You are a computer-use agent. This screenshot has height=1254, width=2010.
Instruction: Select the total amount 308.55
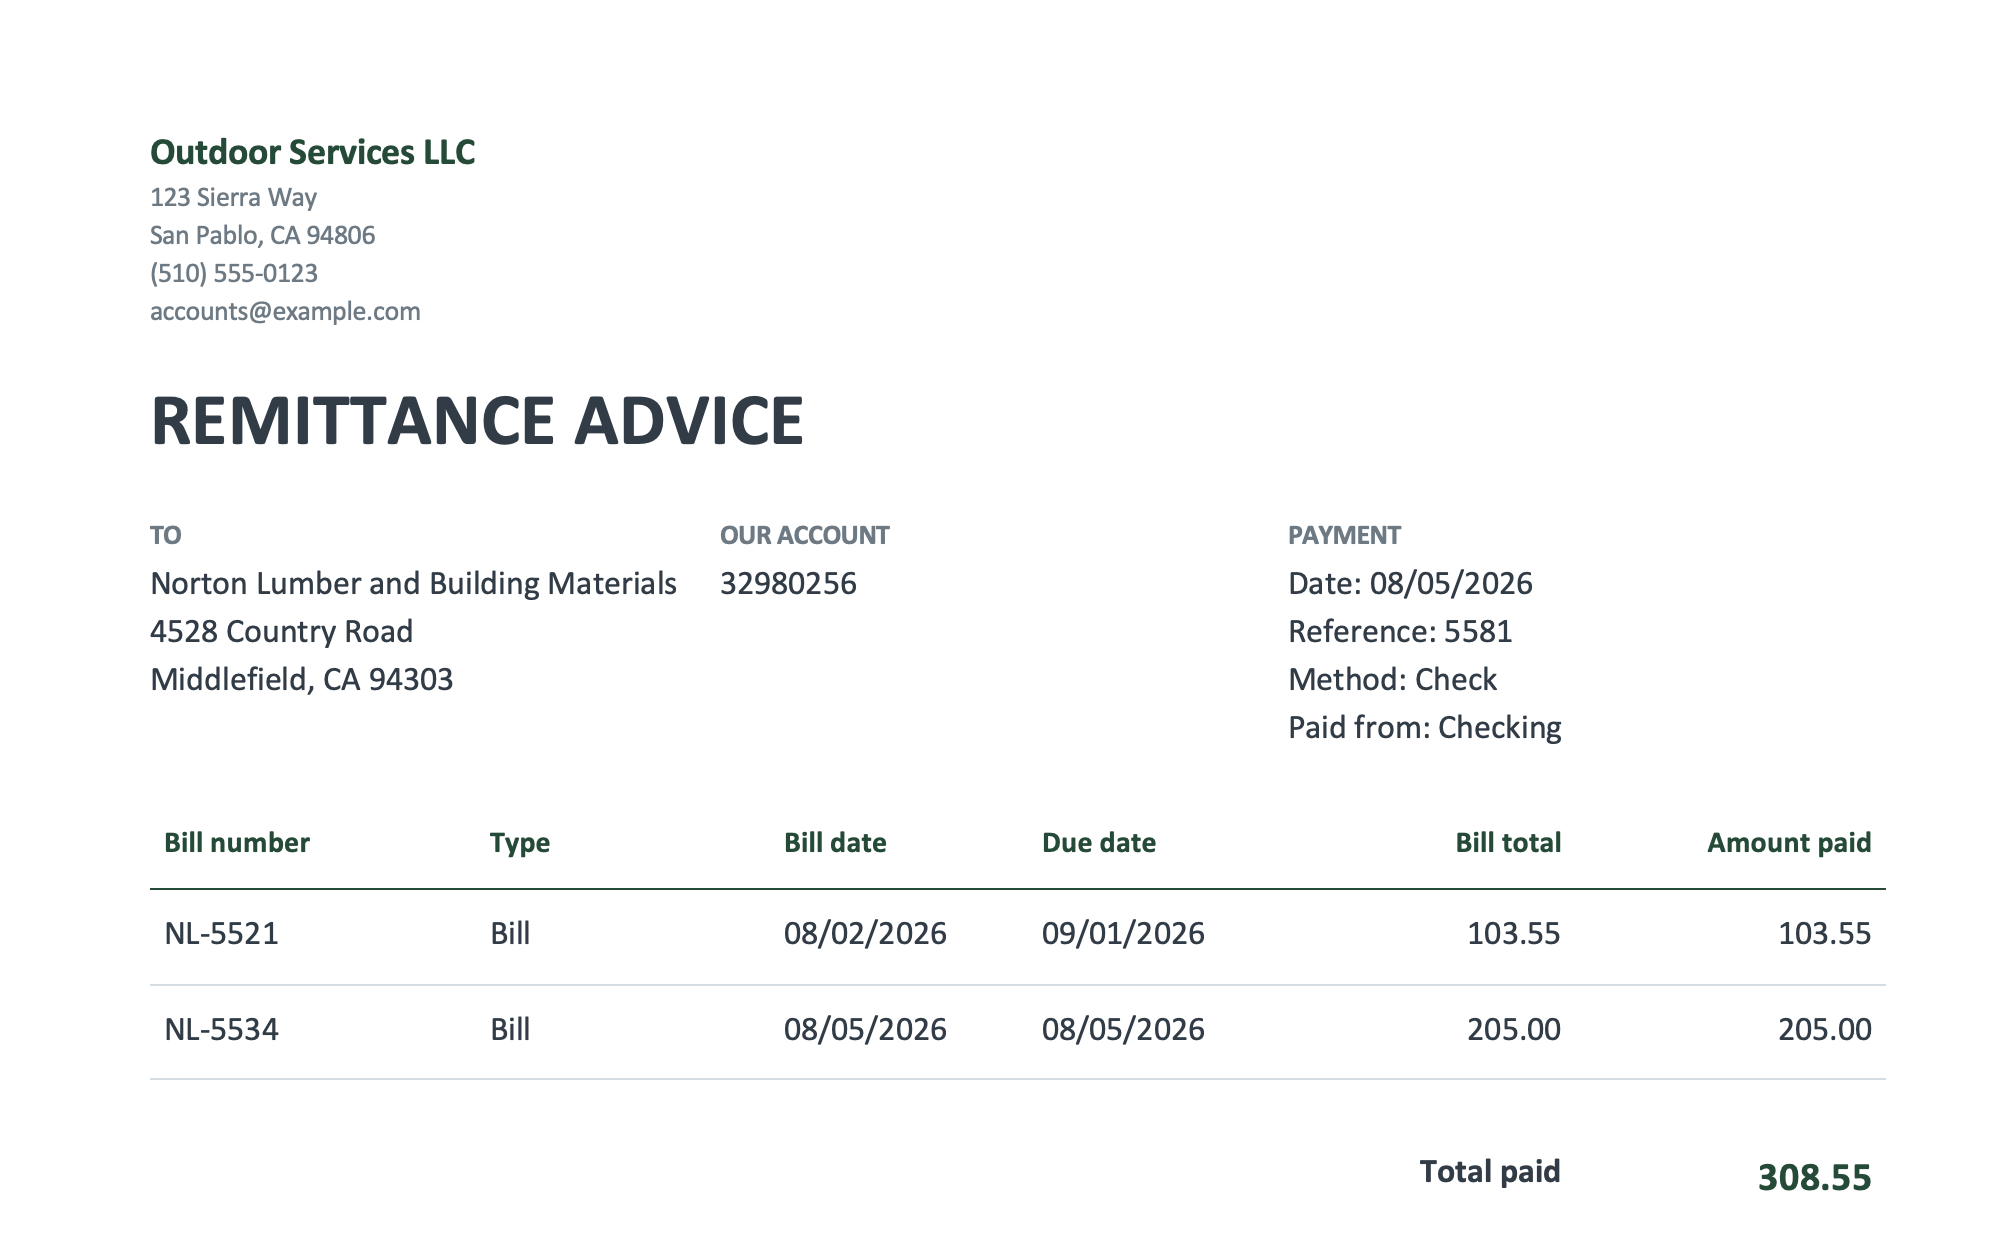point(1814,1177)
